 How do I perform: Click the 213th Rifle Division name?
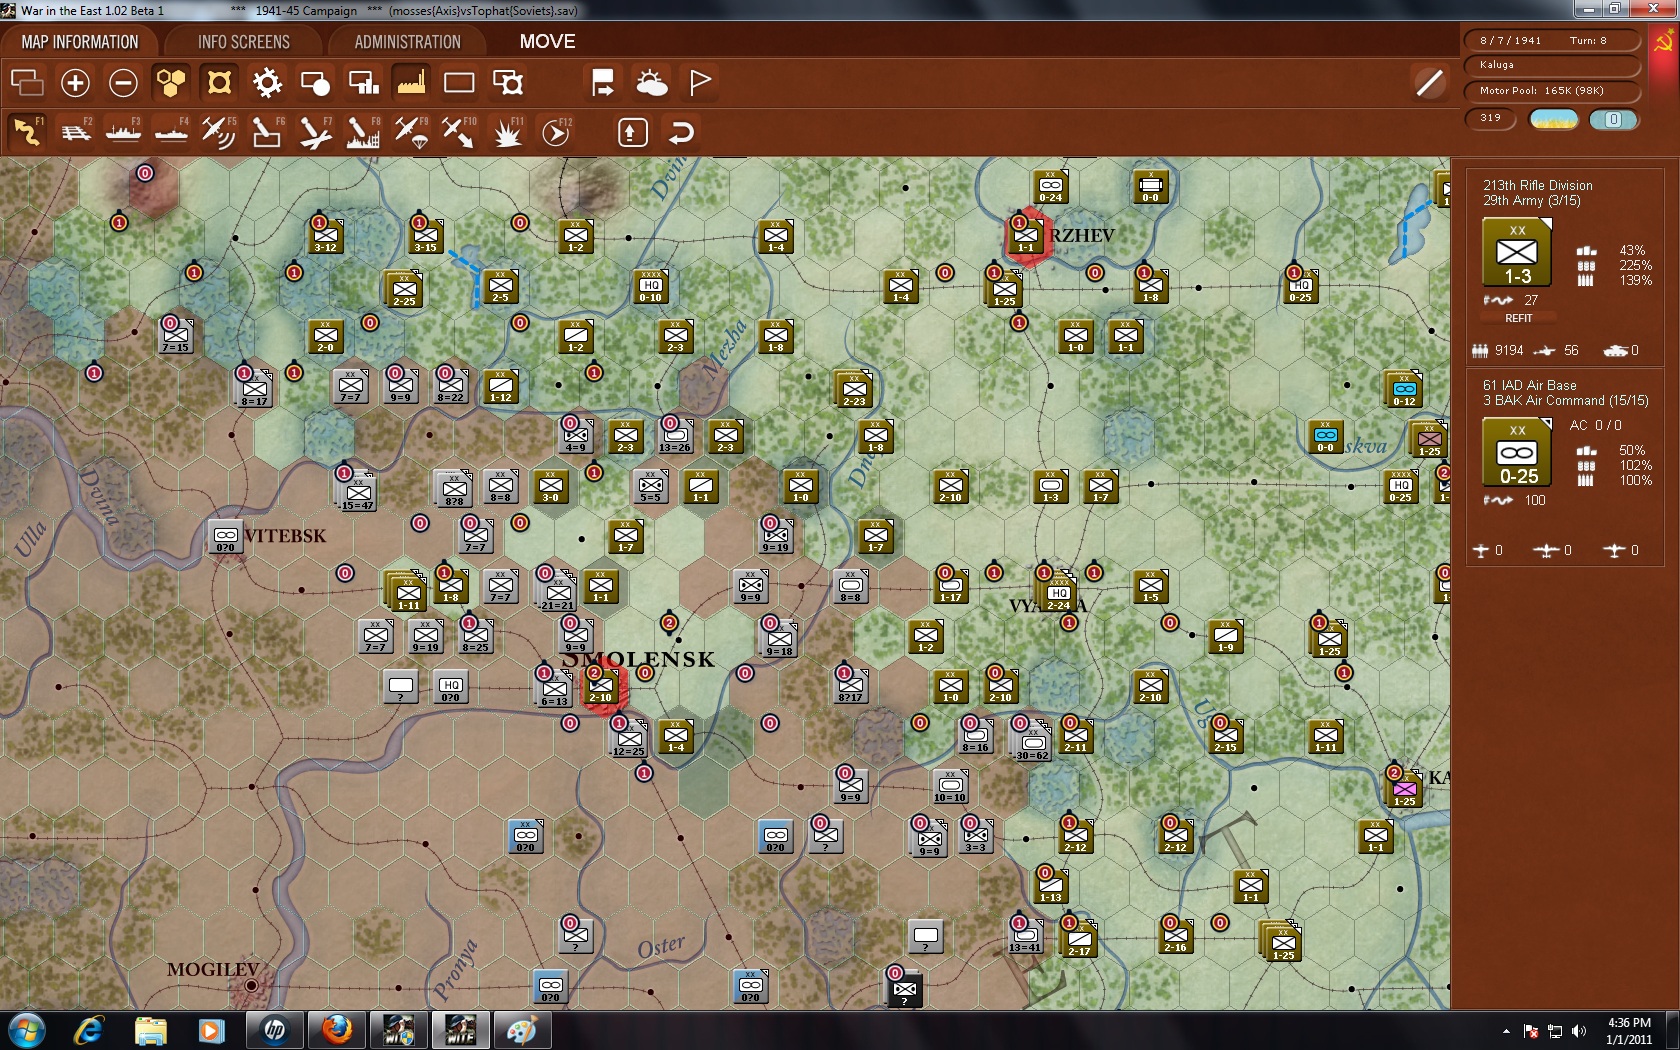(x=1538, y=185)
